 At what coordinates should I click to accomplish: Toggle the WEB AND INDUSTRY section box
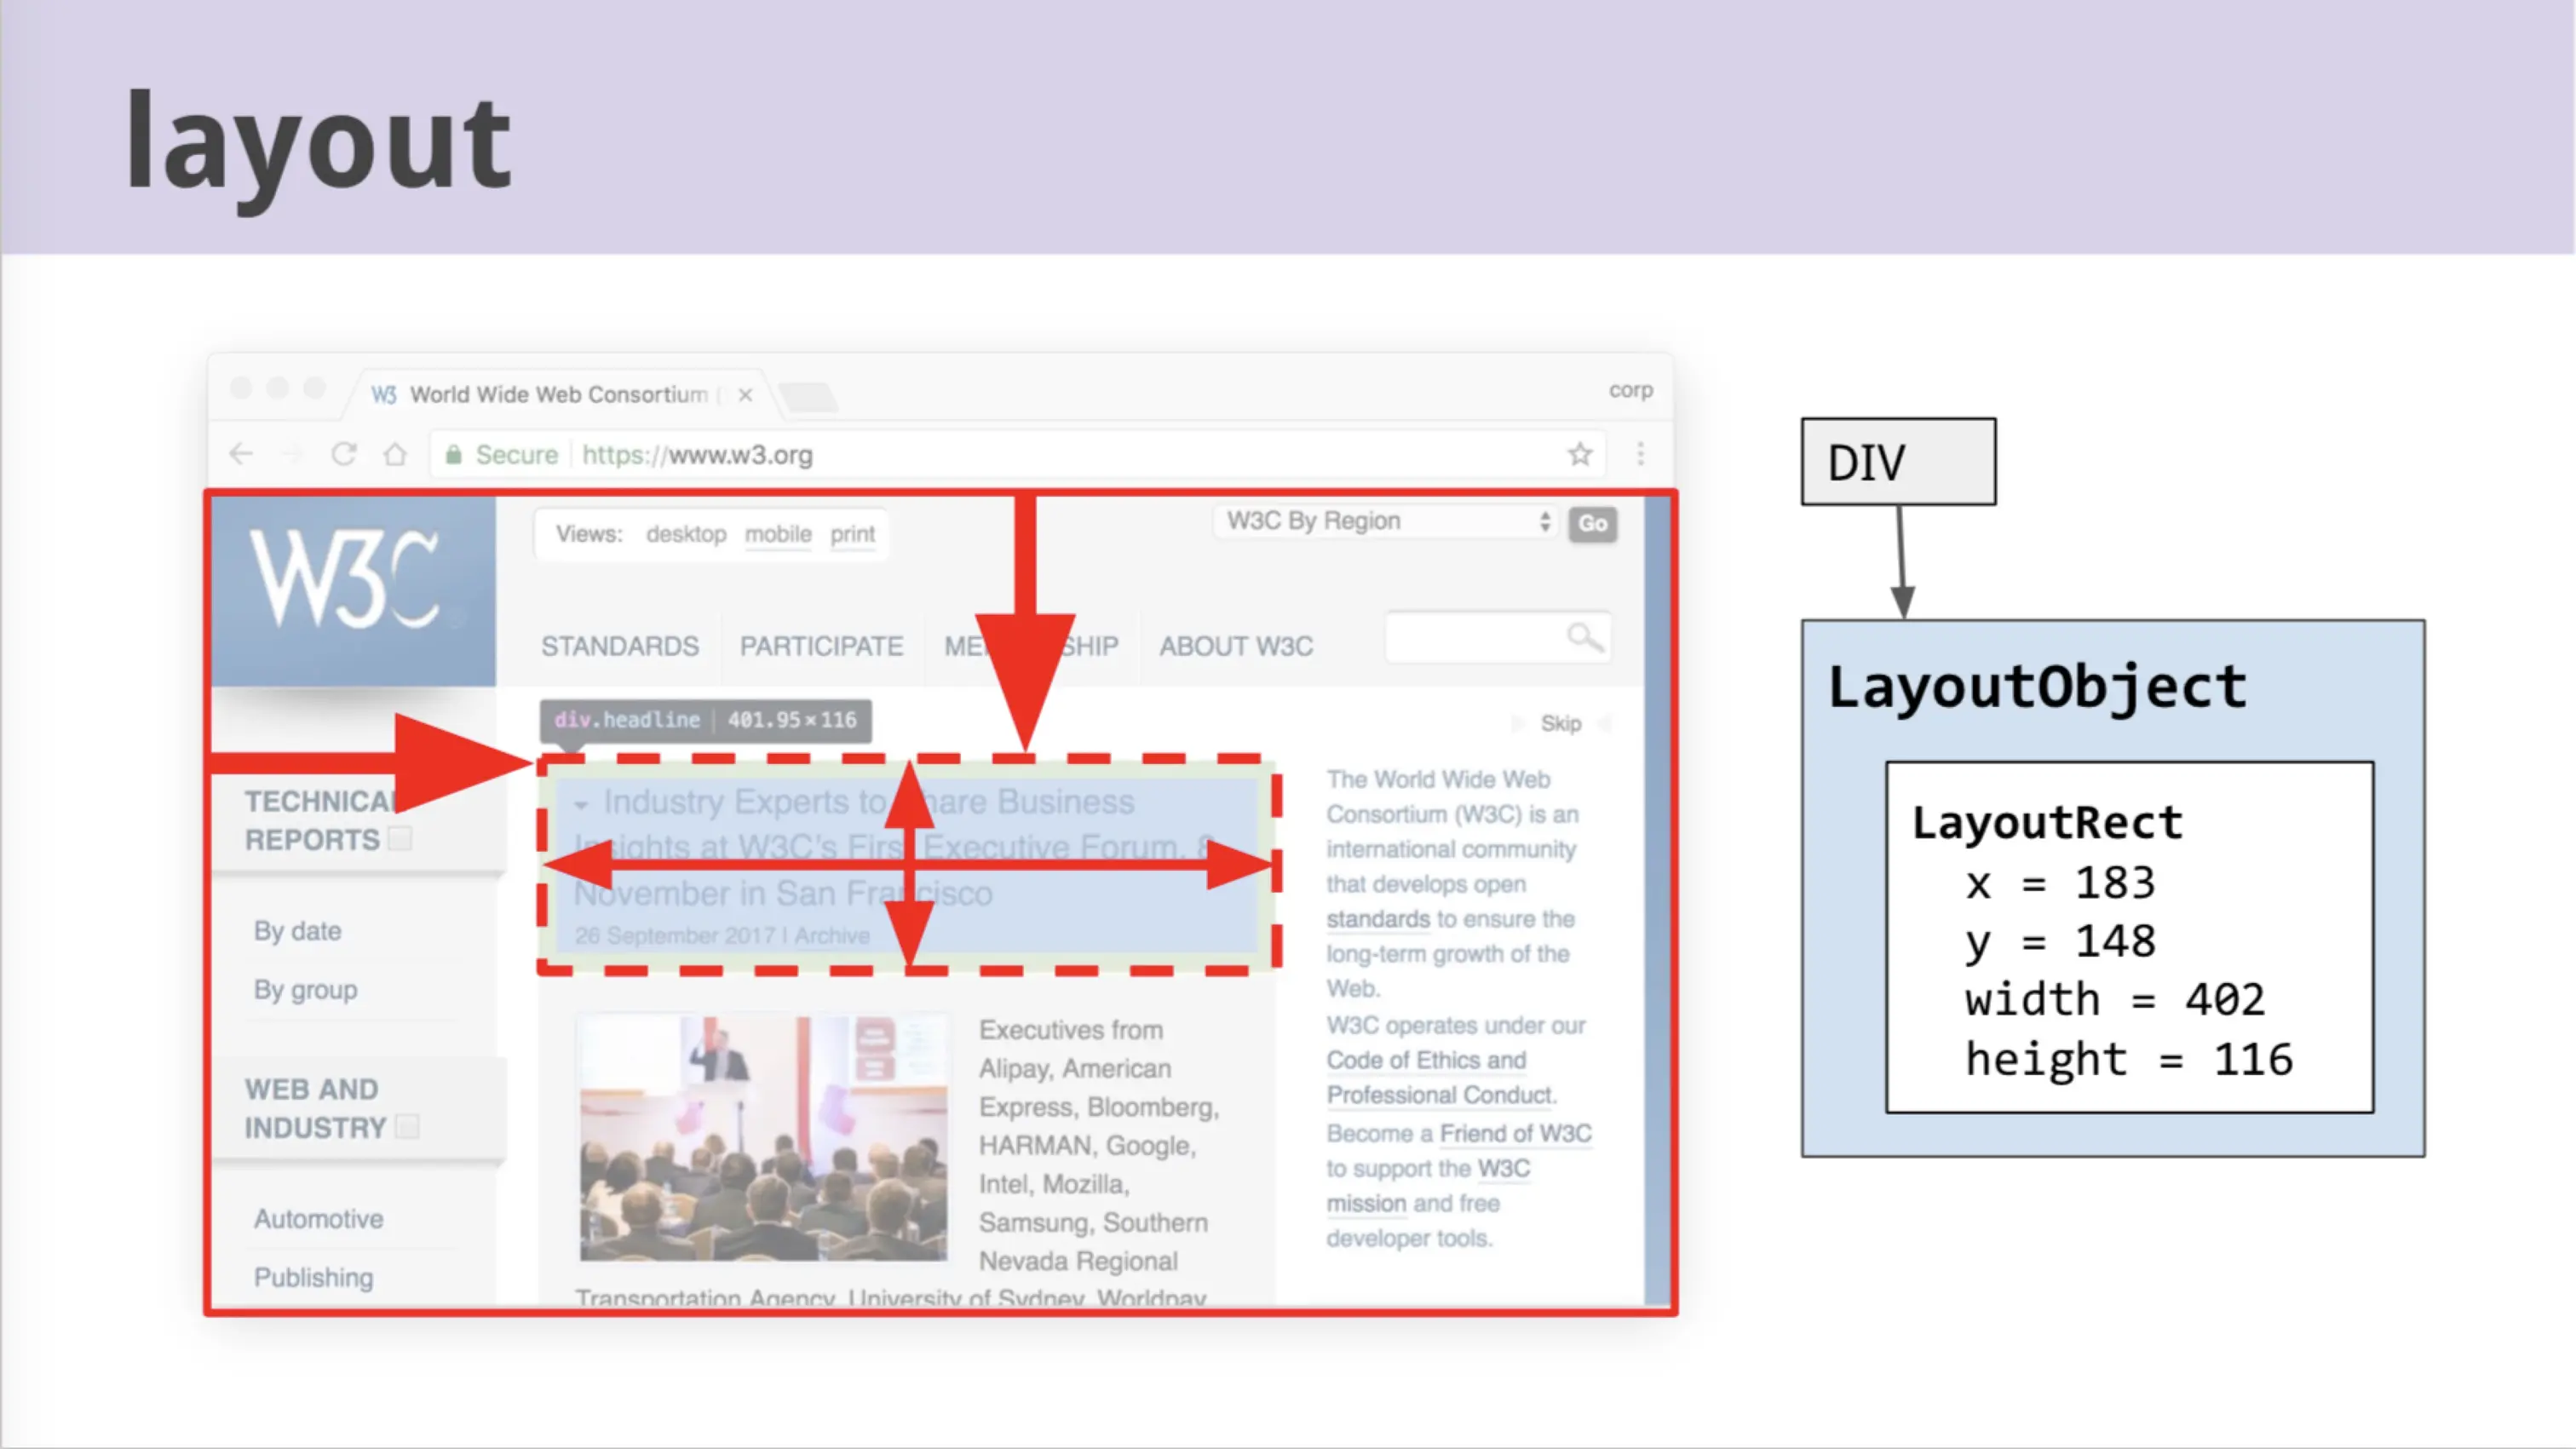407,1126
